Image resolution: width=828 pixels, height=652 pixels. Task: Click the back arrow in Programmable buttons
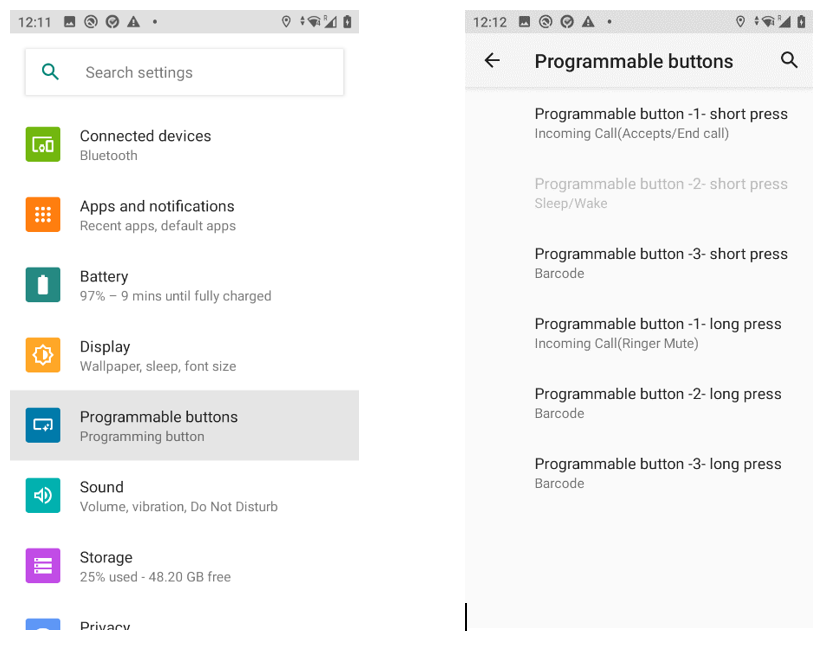click(492, 60)
